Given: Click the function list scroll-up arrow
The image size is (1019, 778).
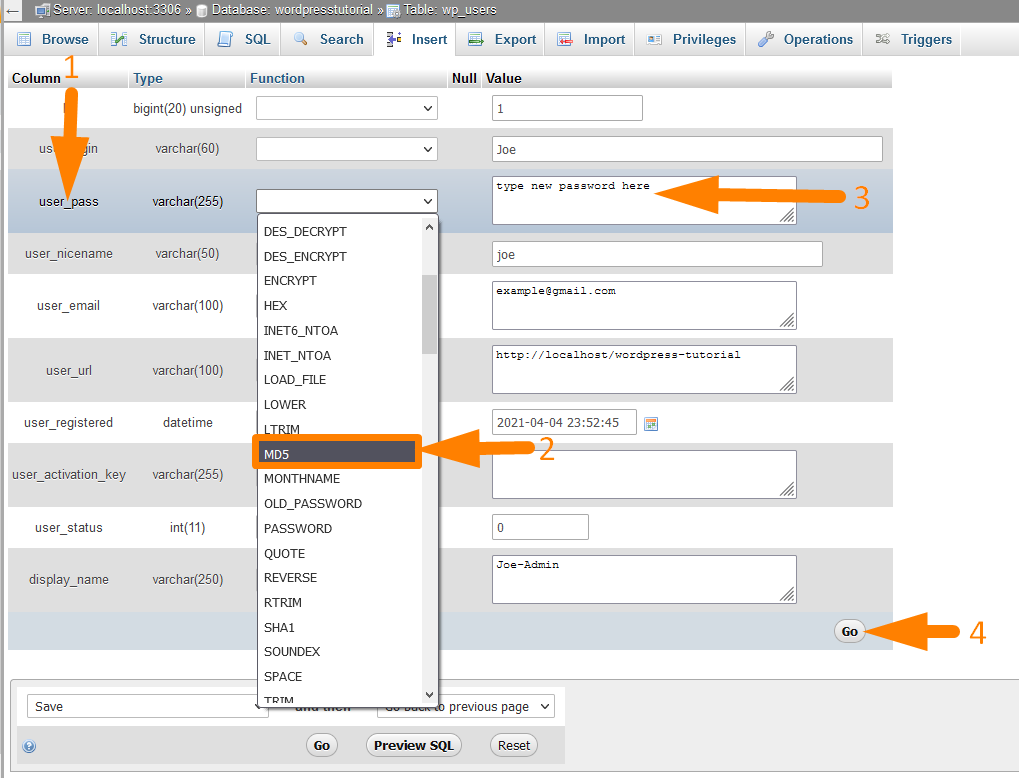Looking at the screenshot, I should 429,227.
